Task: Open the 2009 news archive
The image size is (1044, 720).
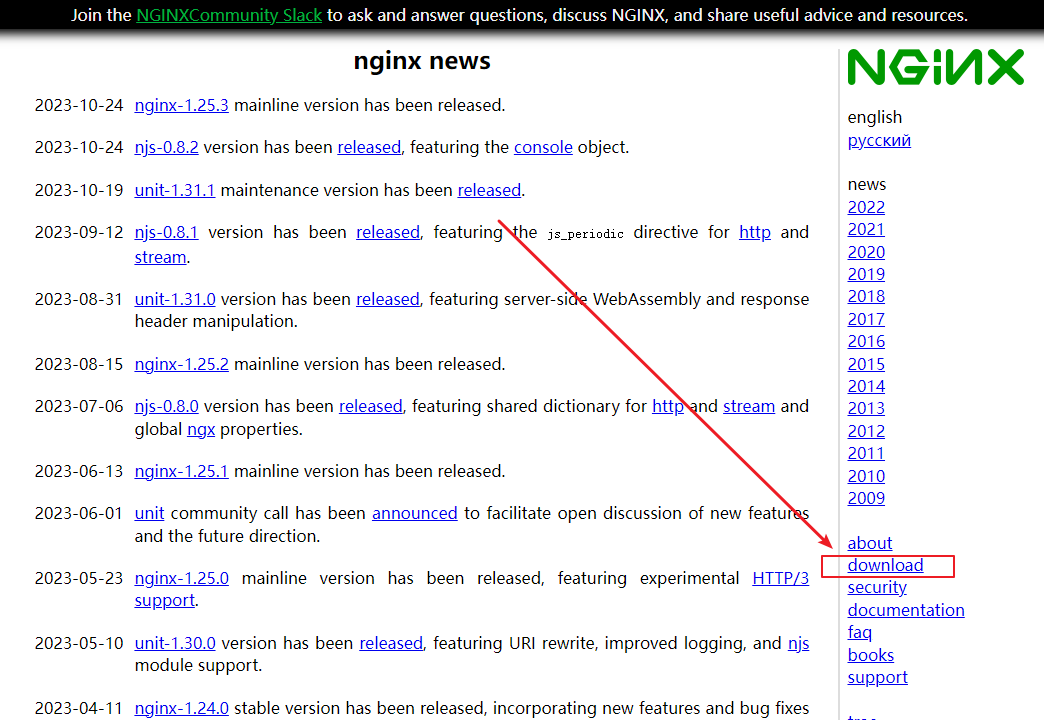Action: tap(866, 498)
